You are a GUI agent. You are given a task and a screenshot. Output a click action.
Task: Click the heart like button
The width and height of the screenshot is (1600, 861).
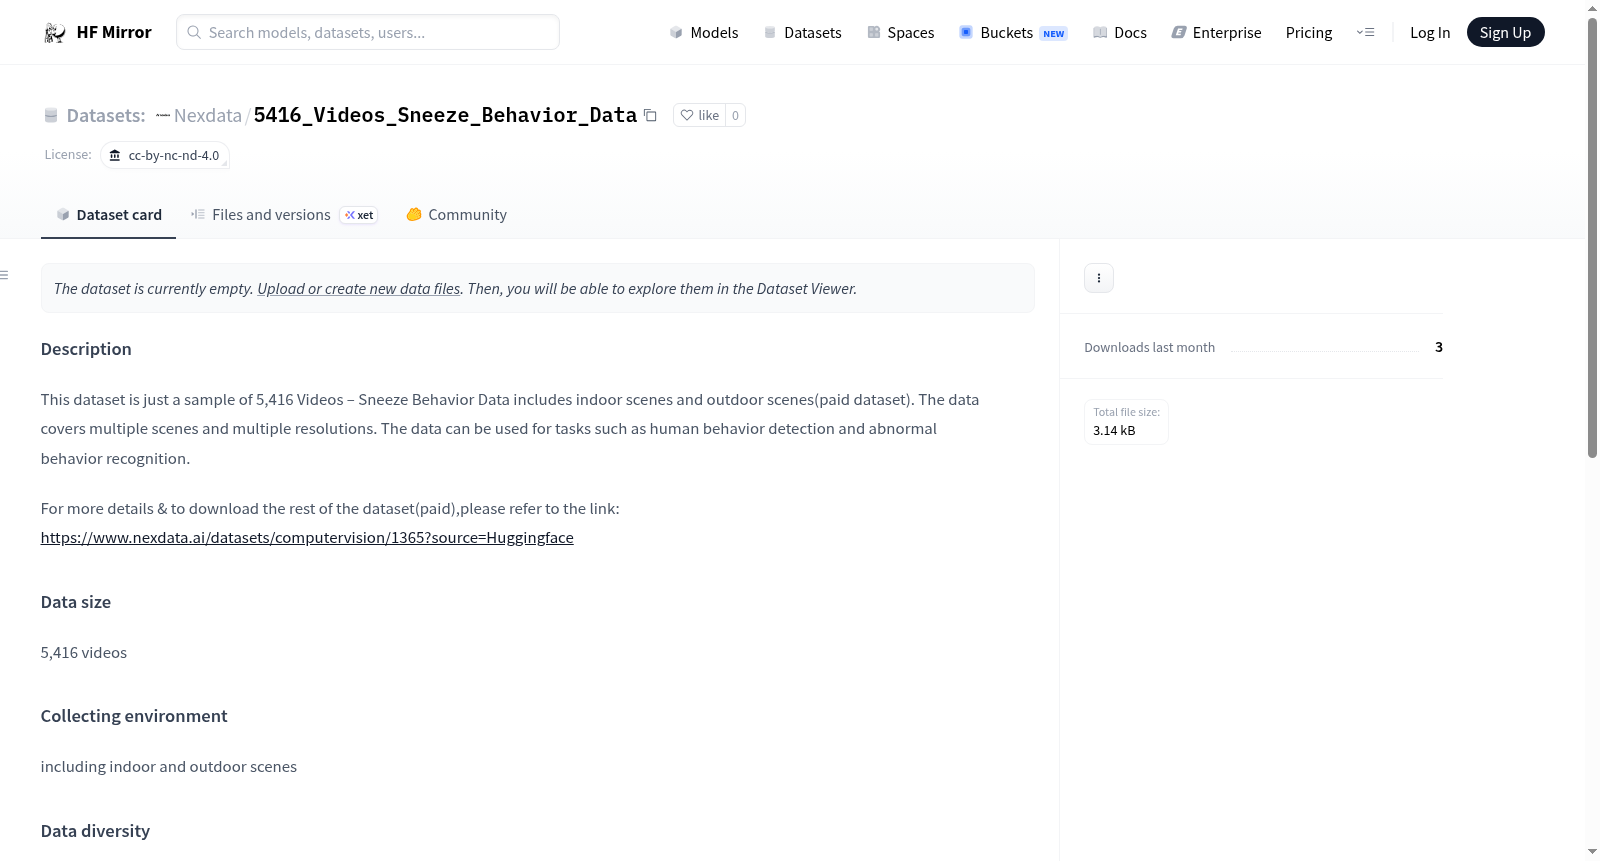699,115
